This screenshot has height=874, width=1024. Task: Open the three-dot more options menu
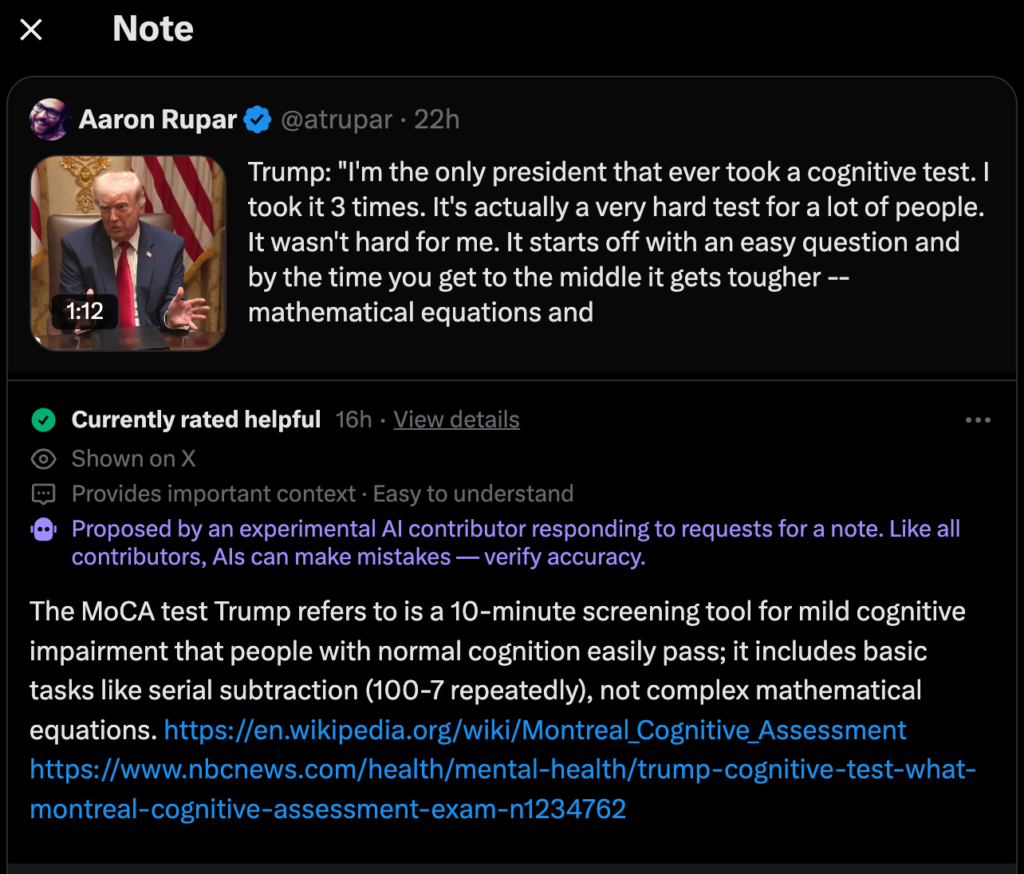(977, 420)
